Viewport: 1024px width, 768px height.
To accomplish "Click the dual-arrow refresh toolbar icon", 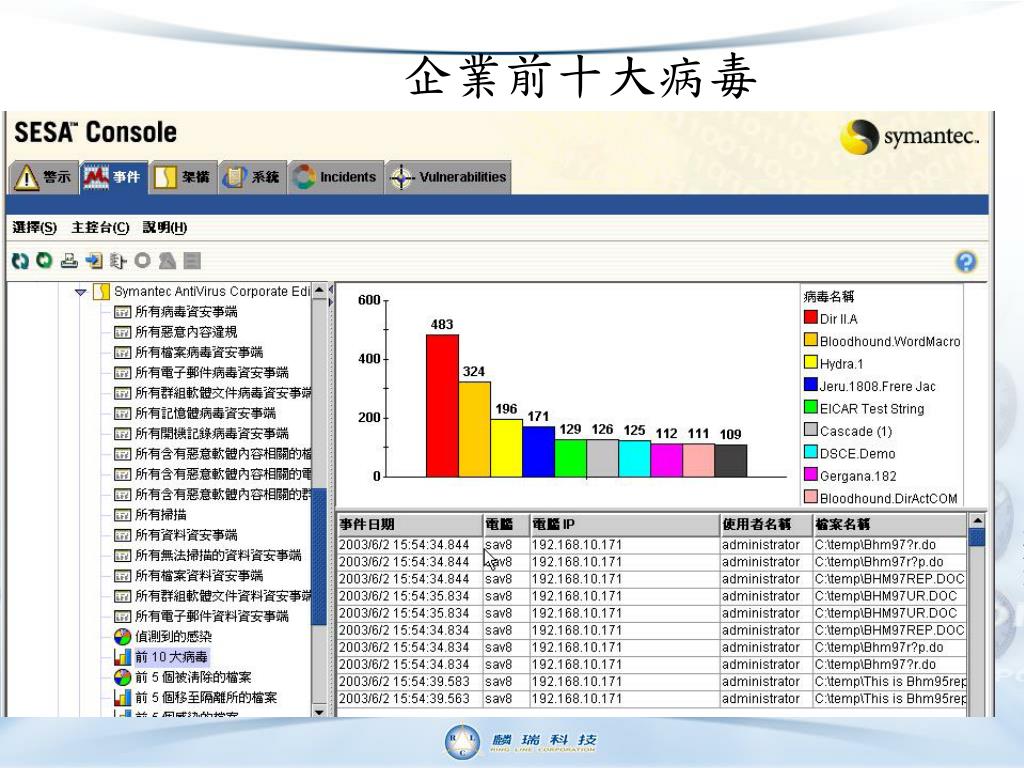I will 20,261.
